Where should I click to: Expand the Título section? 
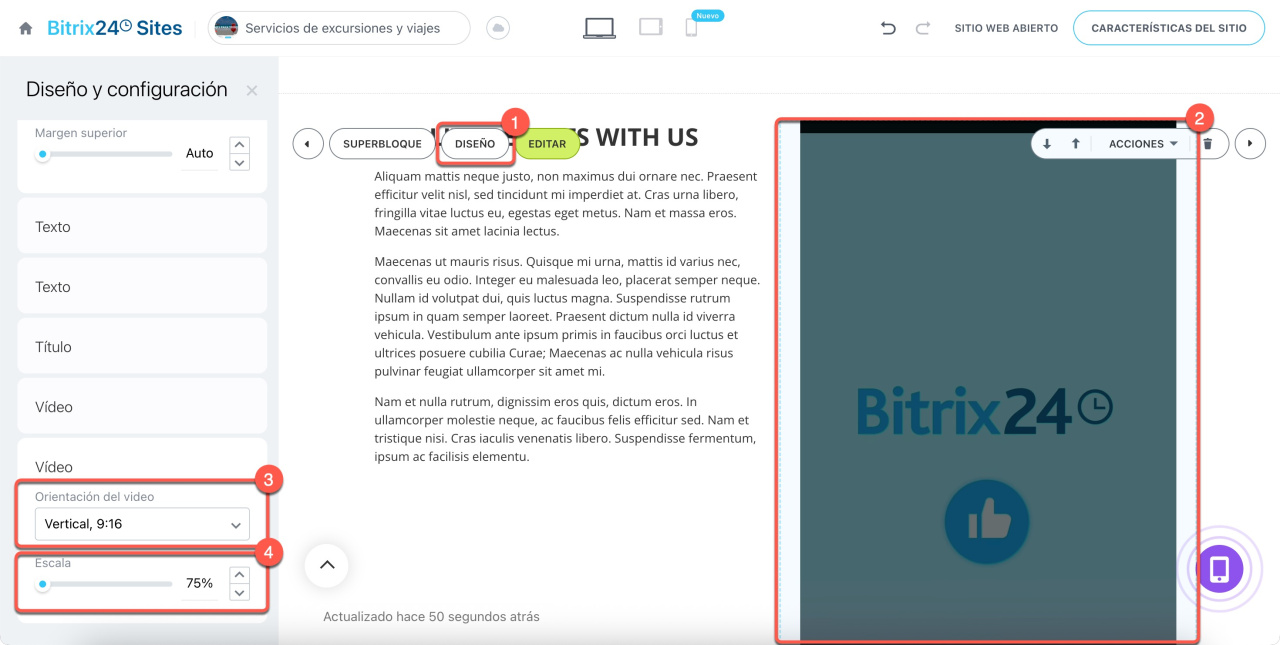click(142, 347)
